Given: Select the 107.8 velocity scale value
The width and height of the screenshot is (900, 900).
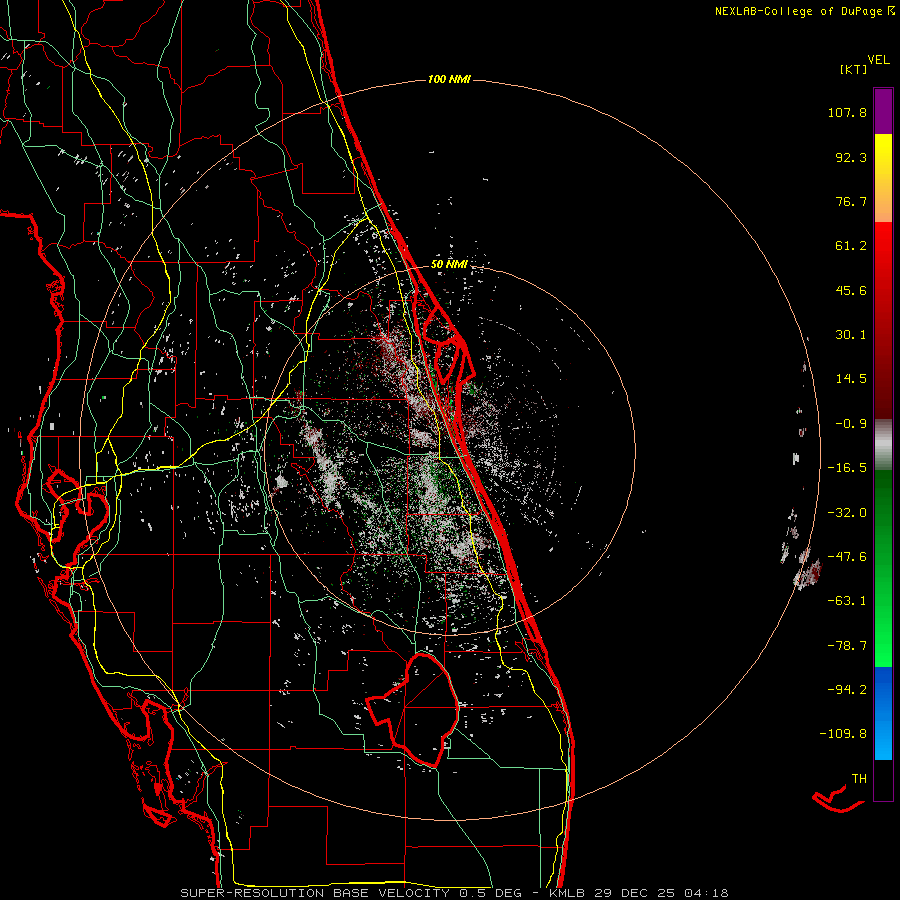Looking at the screenshot, I should point(847,112).
